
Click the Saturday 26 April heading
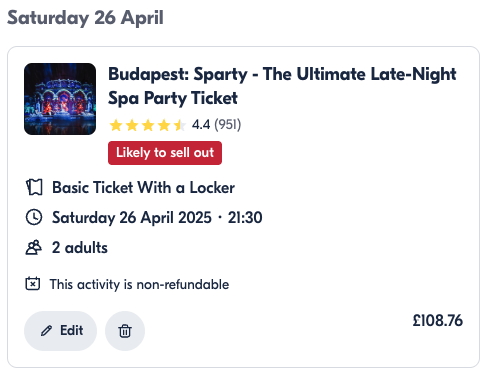tap(85, 17)
